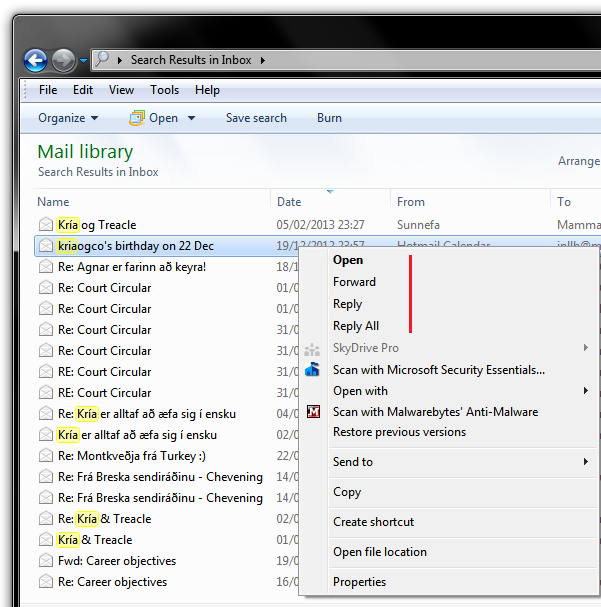Select mail icon for Re: Kría & Treacle
The image size is (601, 607).
46,518
